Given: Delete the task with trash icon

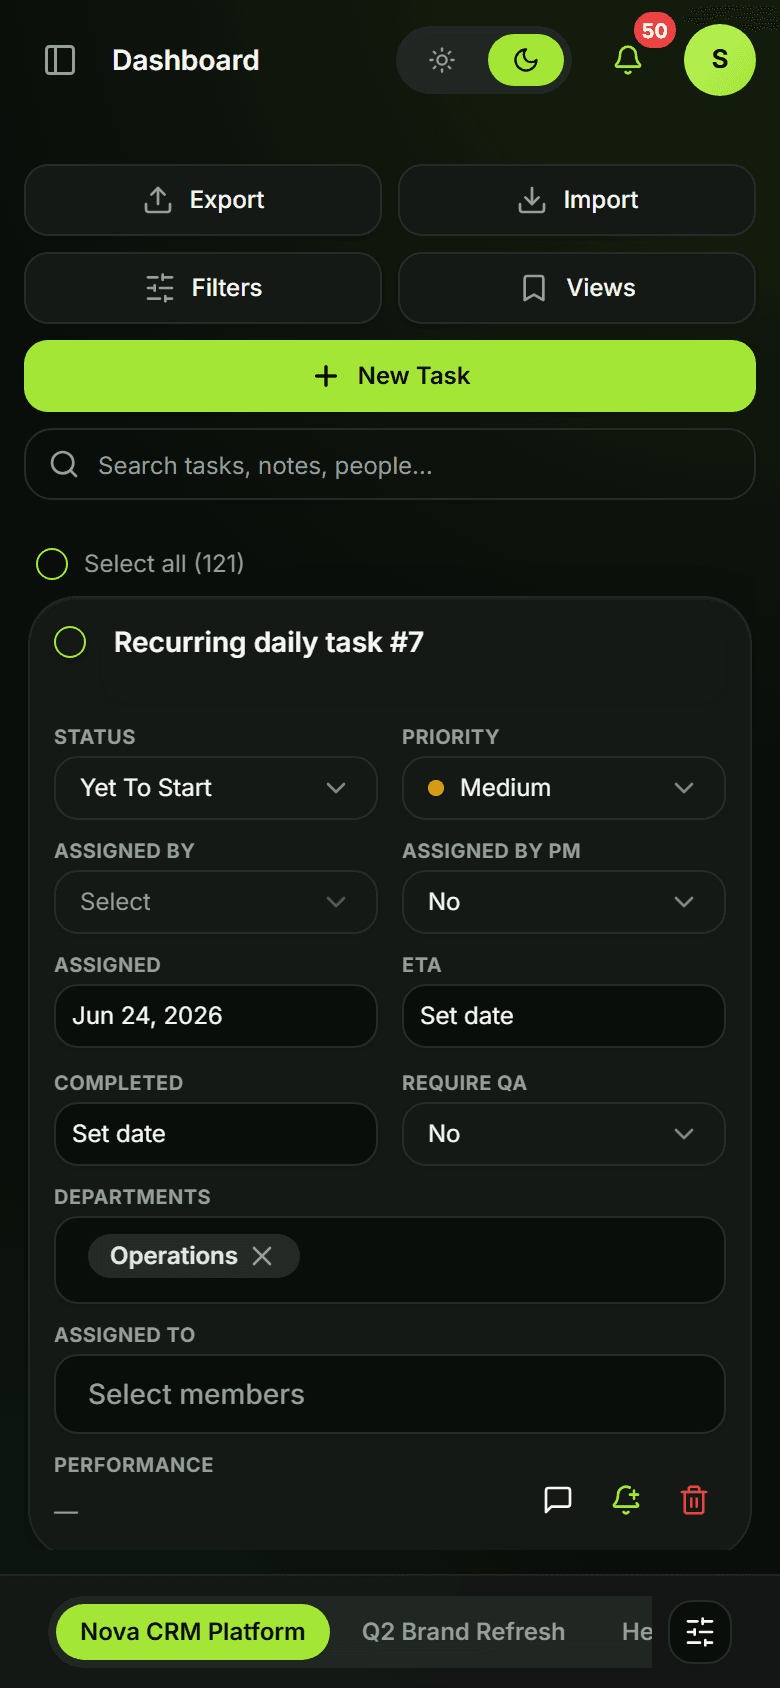Looking at the screenshot, I should tap(694, 1500).
